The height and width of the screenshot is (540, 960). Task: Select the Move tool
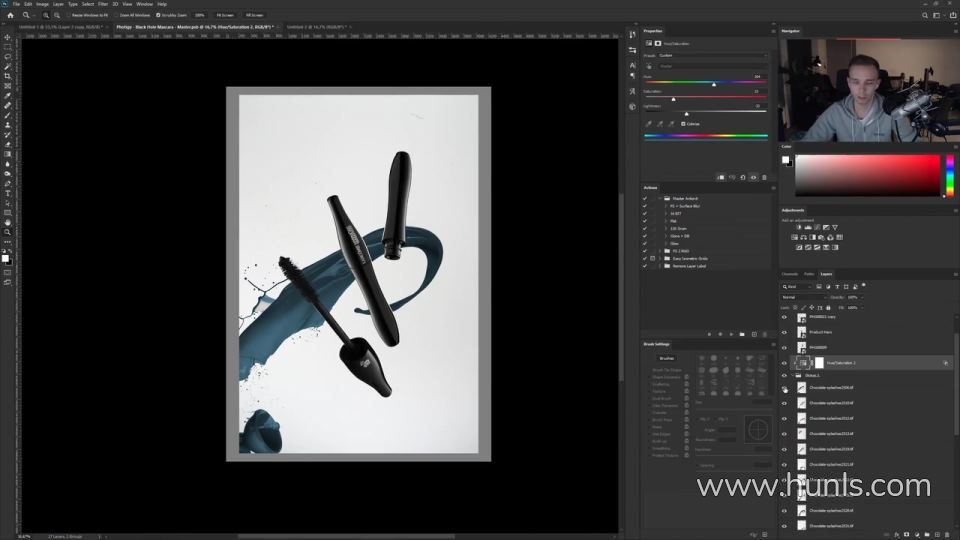pyautogui.click(x=7, y=37)
